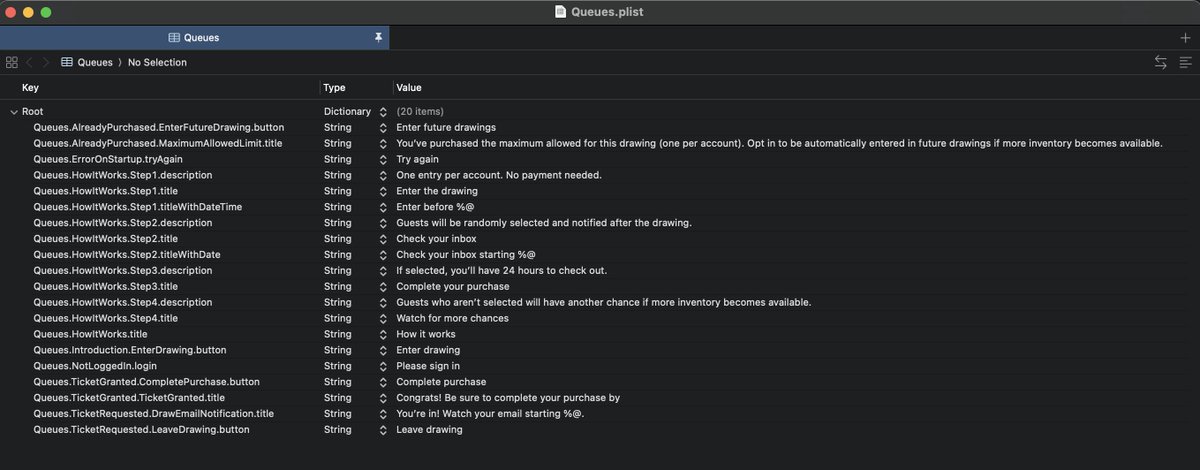The height and width of the screenshot is (470, 1200).
Task: Click the green zoom window button
Action: coord(45,12)
